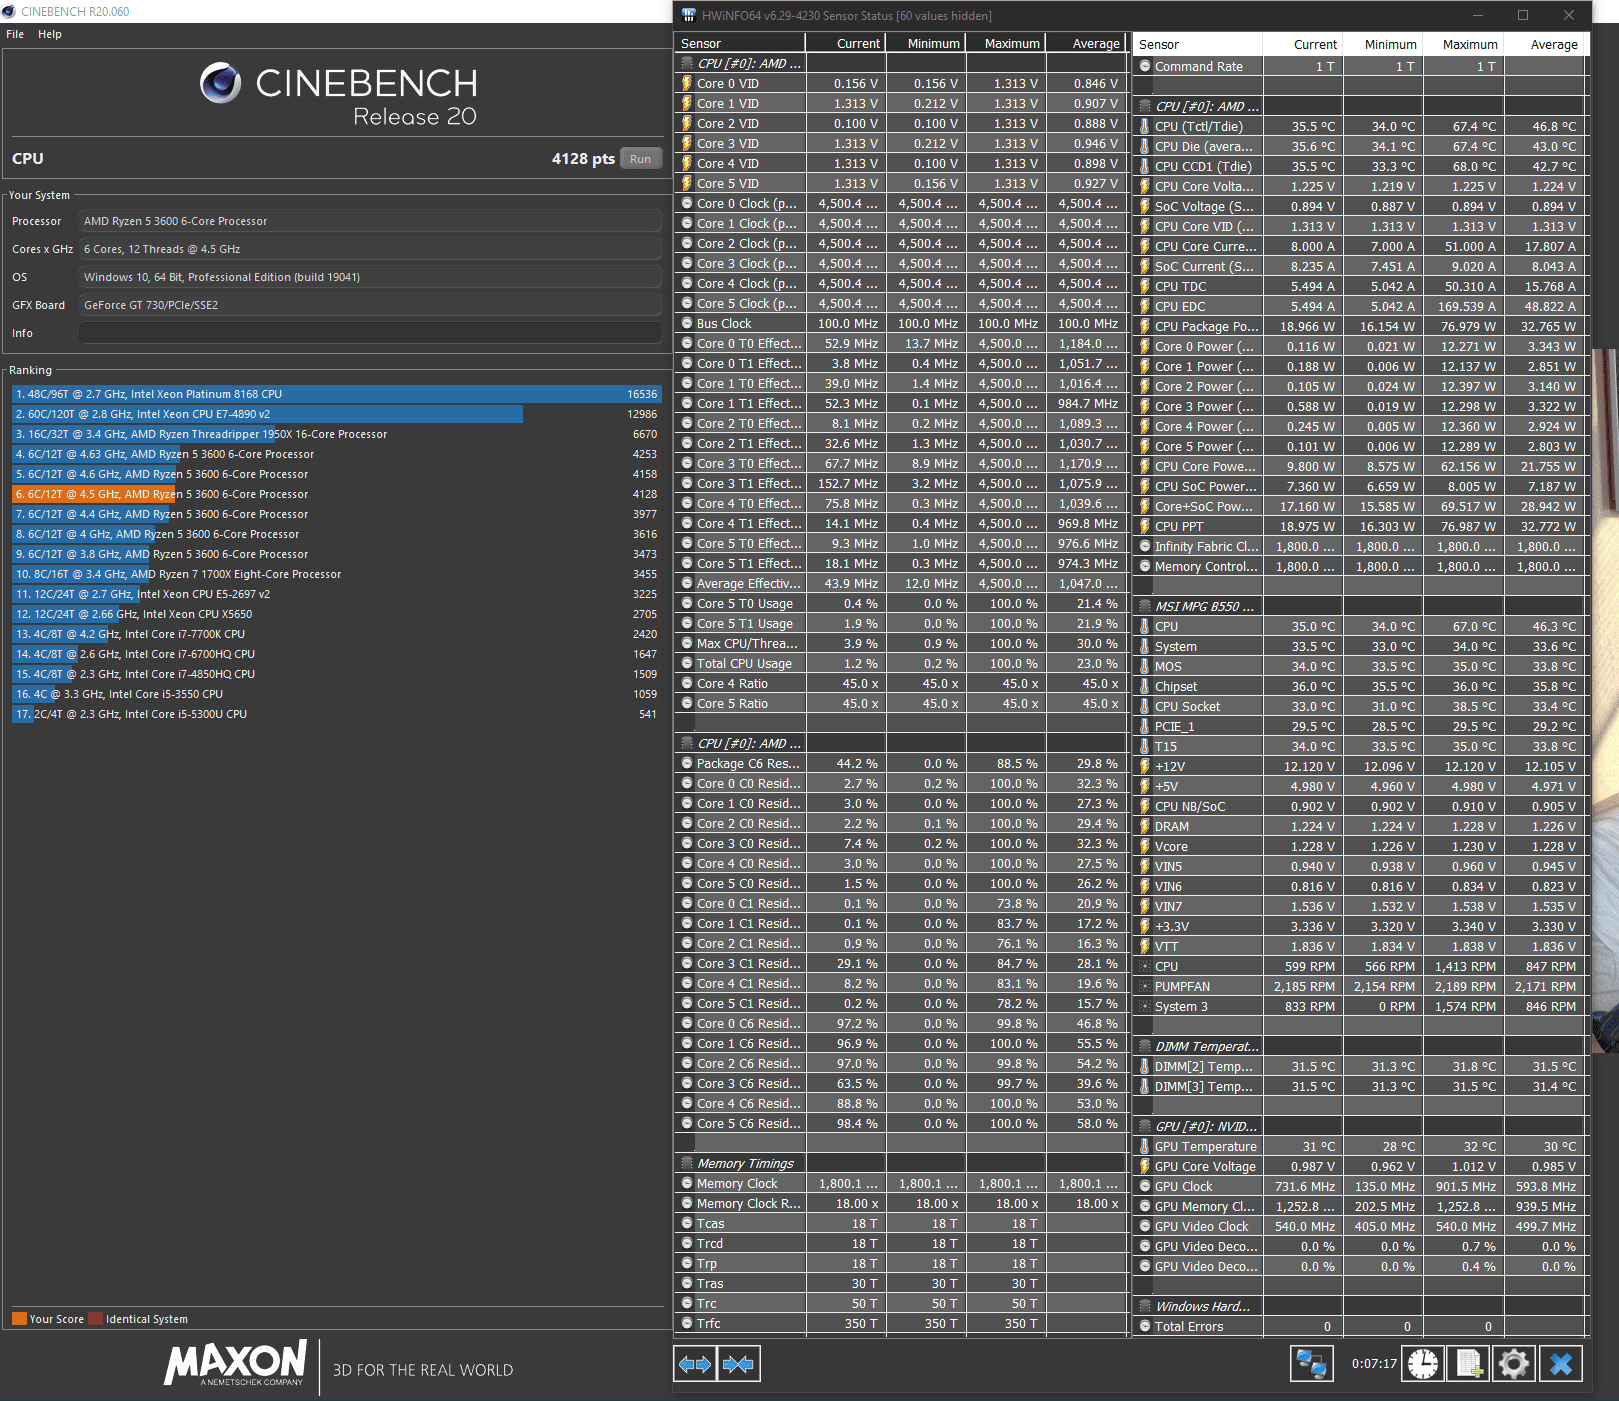Click the orange Your Score legend swatch
The height and width of the screenshot is (1401, 1619).
(x=19, y=1319)
